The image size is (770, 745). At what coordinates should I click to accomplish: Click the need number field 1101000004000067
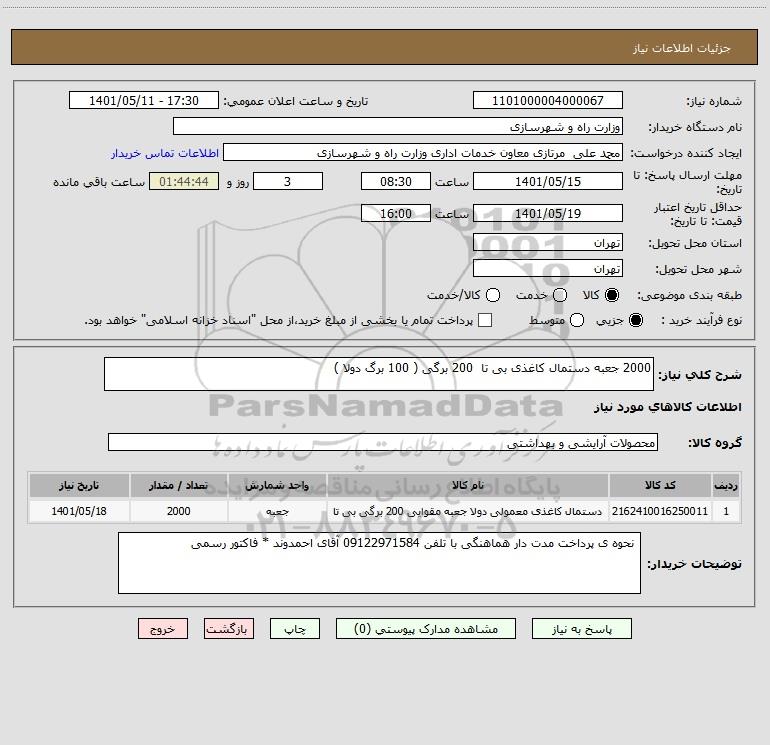[x=548, y=101]
